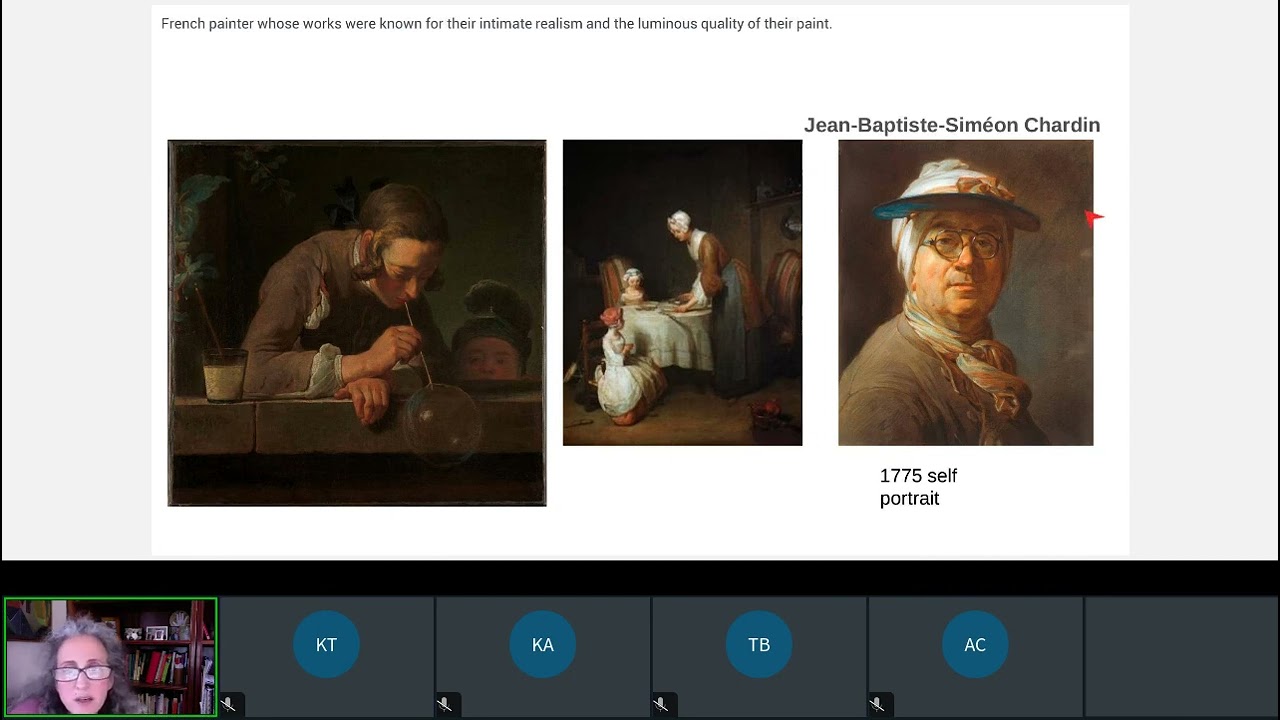Viewport: 1280px width, 720px height.
Task: Click muted microphone icon on KA tile
Action: pos(444,705)
